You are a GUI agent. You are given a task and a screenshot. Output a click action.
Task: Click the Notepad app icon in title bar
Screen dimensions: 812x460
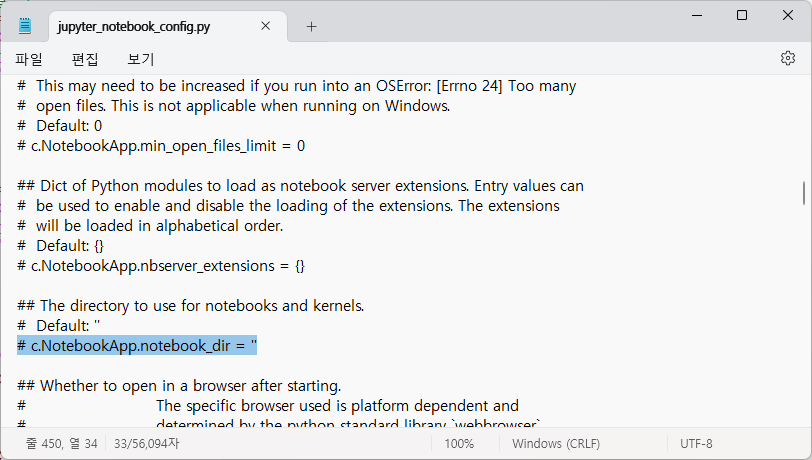(25, 26)
